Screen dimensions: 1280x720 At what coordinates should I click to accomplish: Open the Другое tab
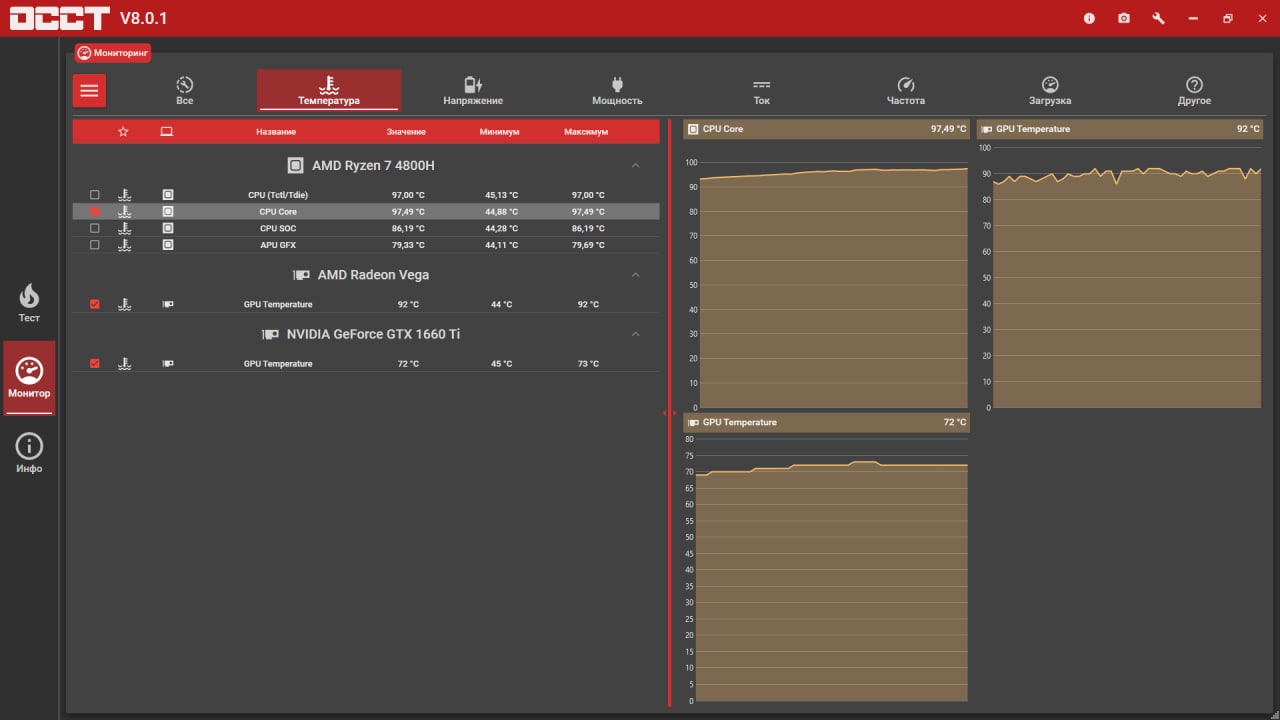click(1194, 90)
